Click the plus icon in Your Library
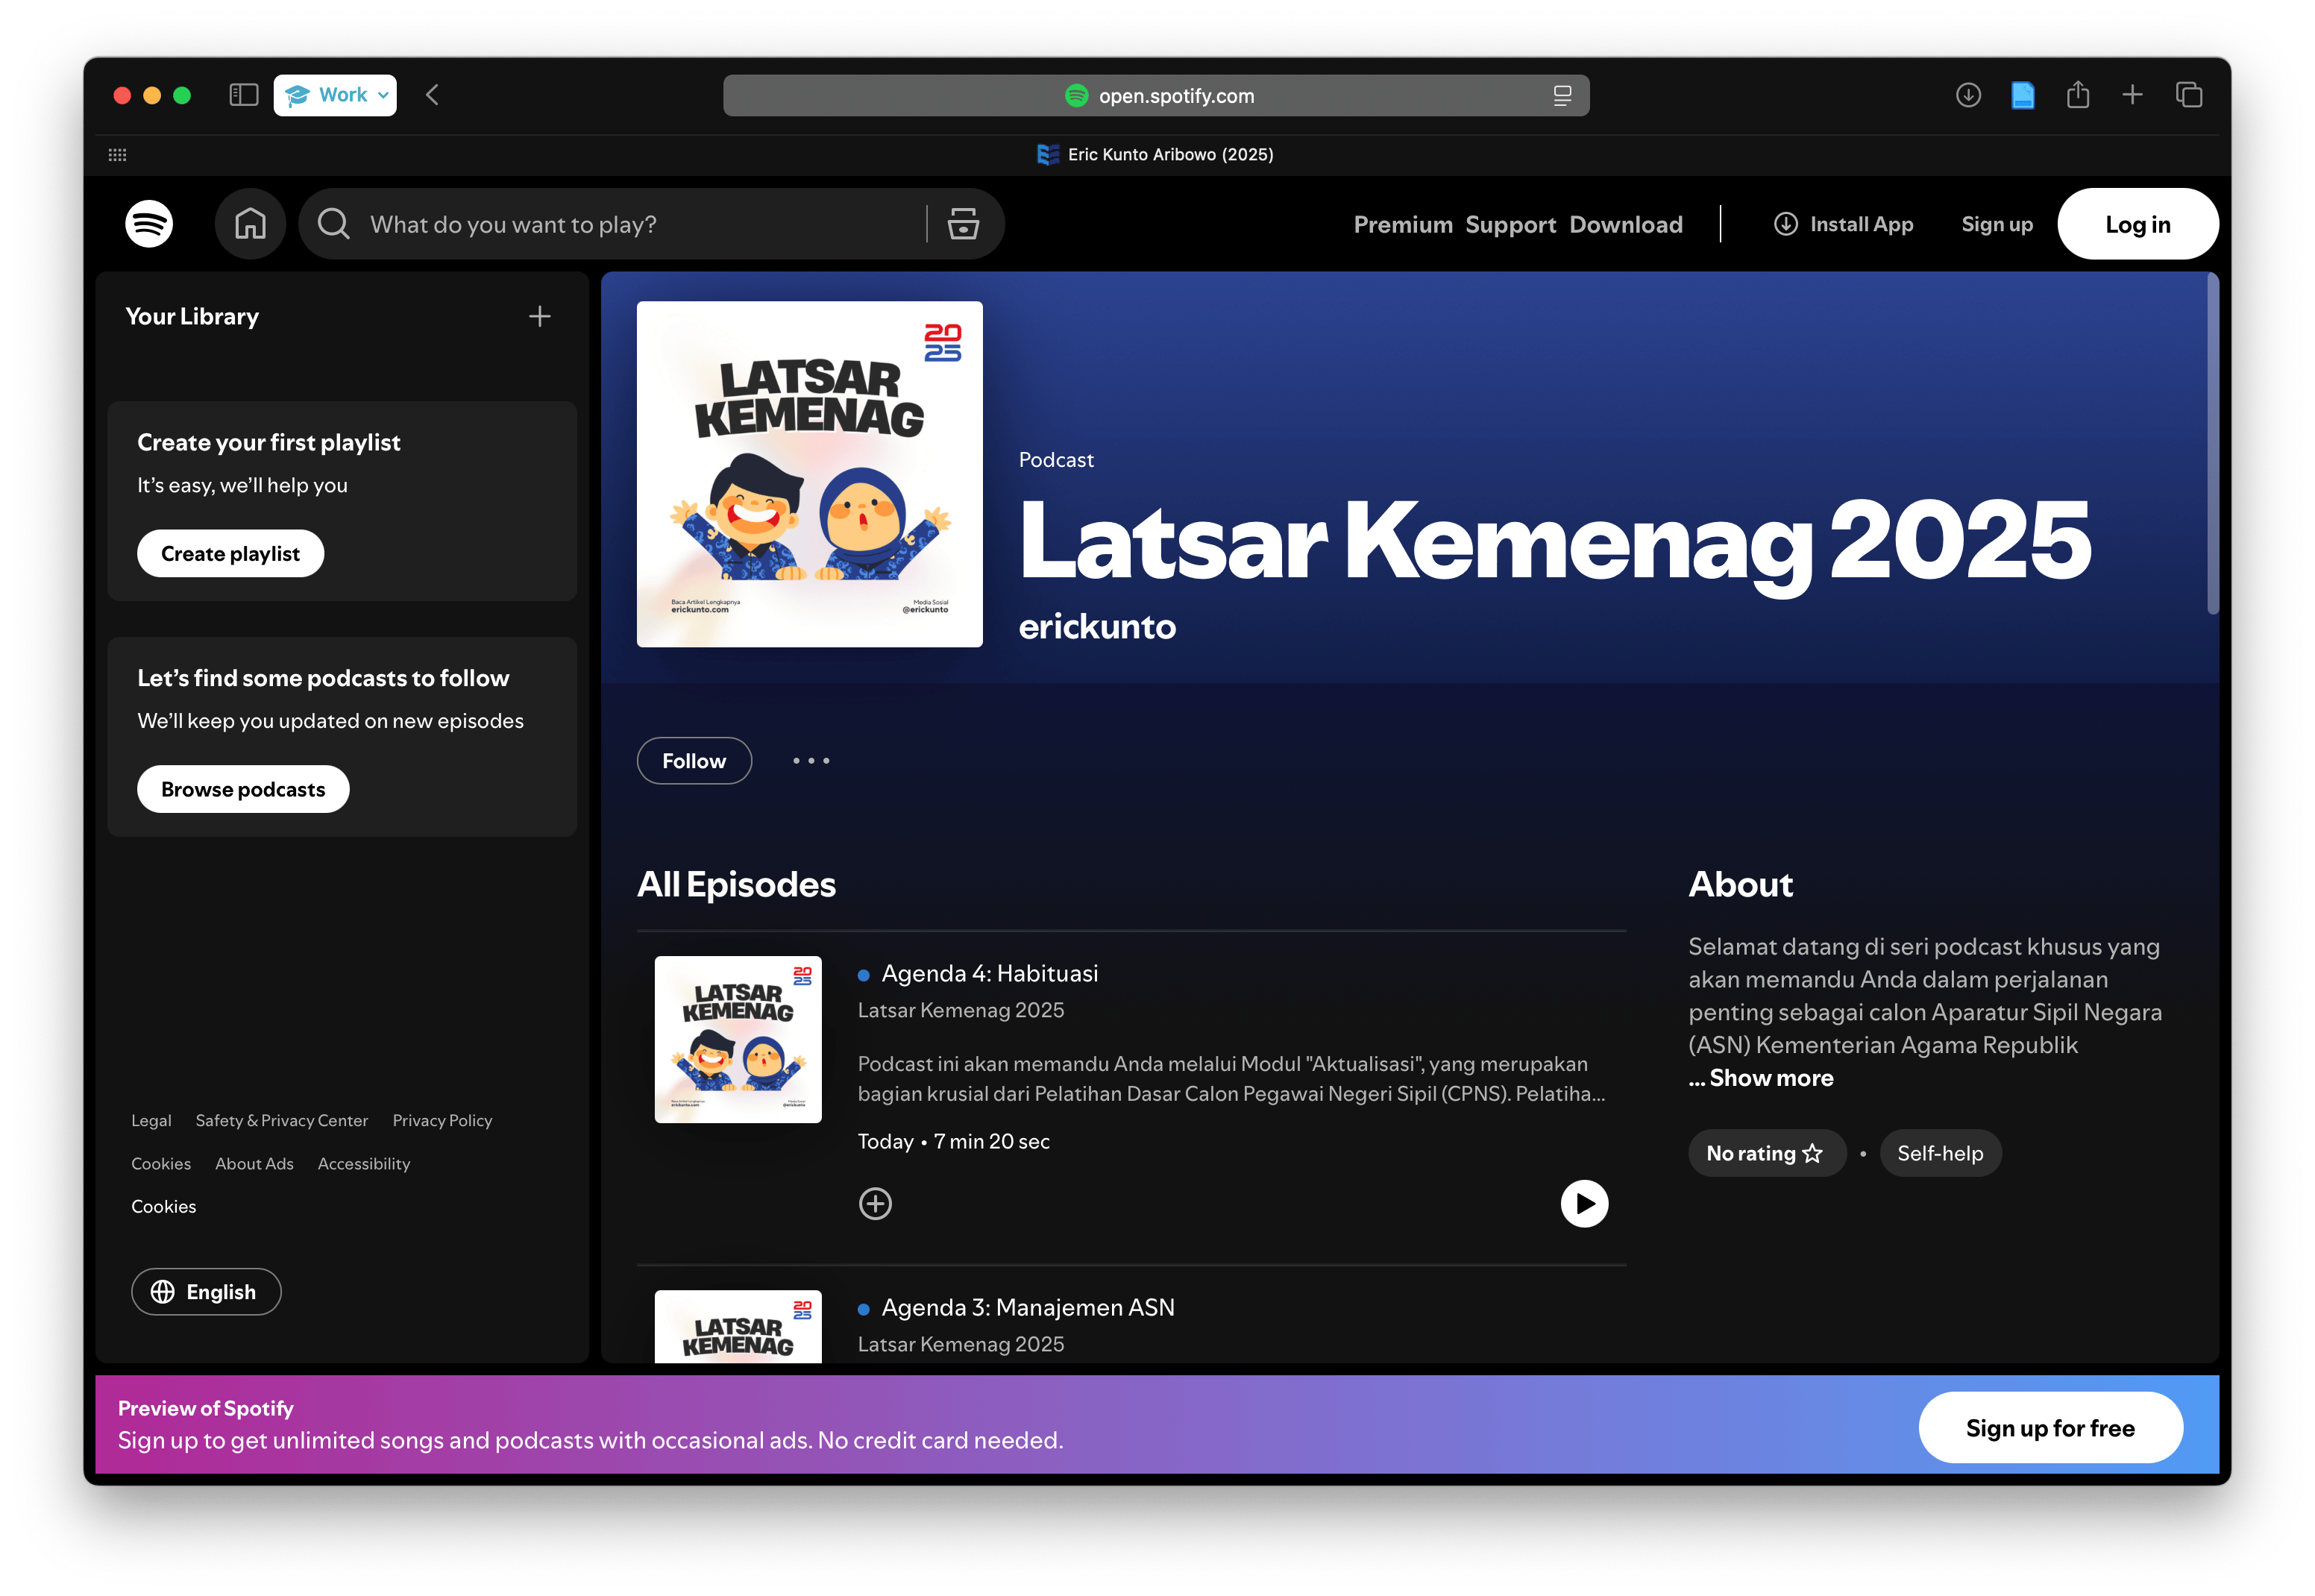 click(539, 317)
